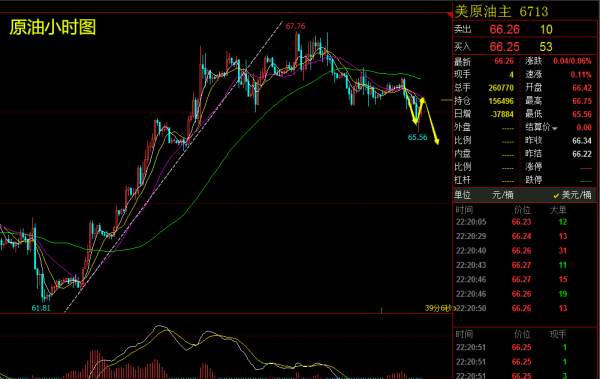Screen dimensions: 600x379
Task: Click the 速涨 value 0.11%
Action: tap(581, 75)
